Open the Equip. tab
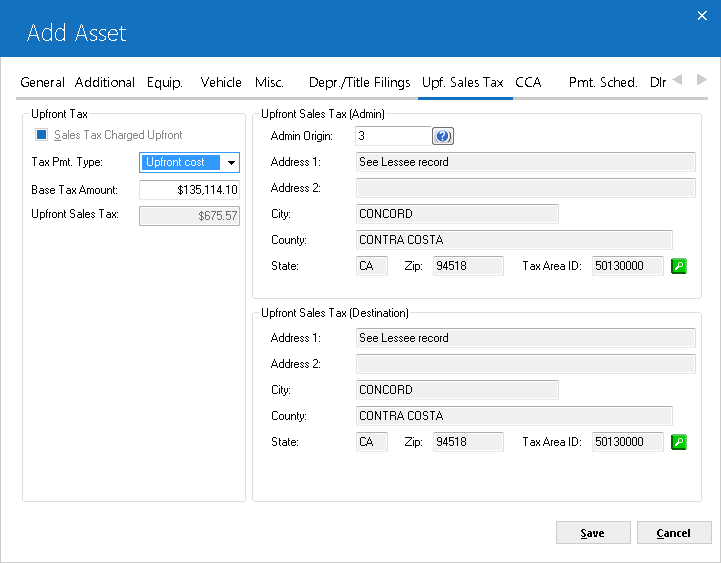 (x=165, y=82)
